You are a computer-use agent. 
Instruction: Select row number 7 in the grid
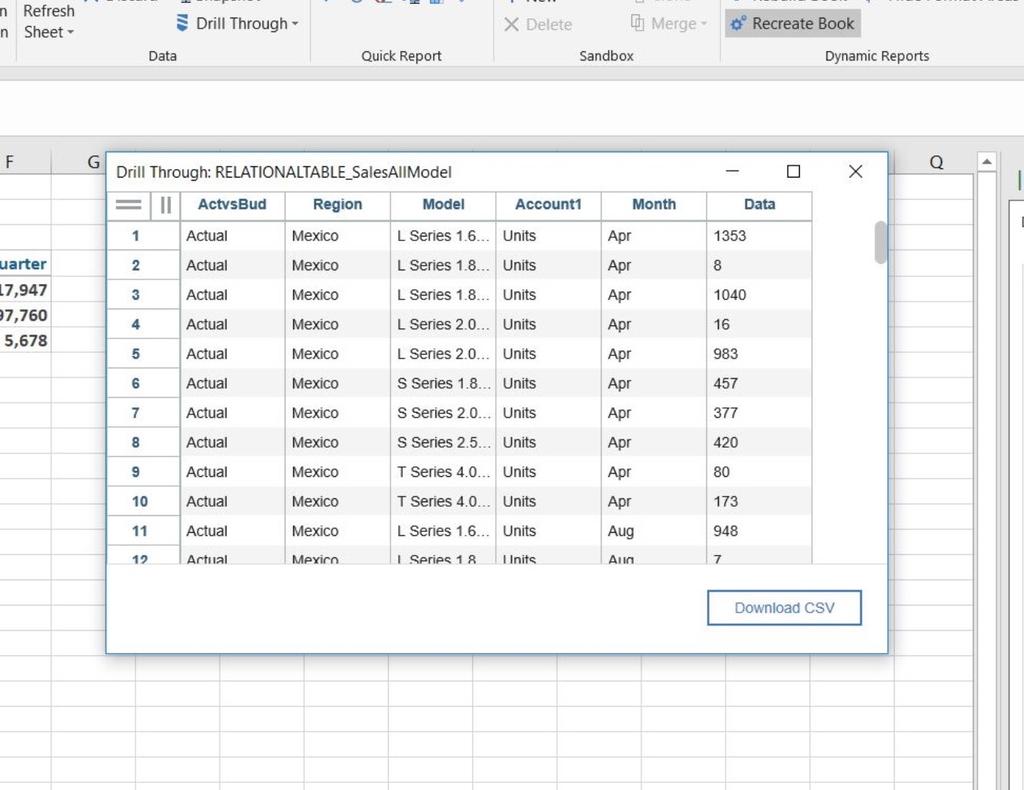click(143, 413)
